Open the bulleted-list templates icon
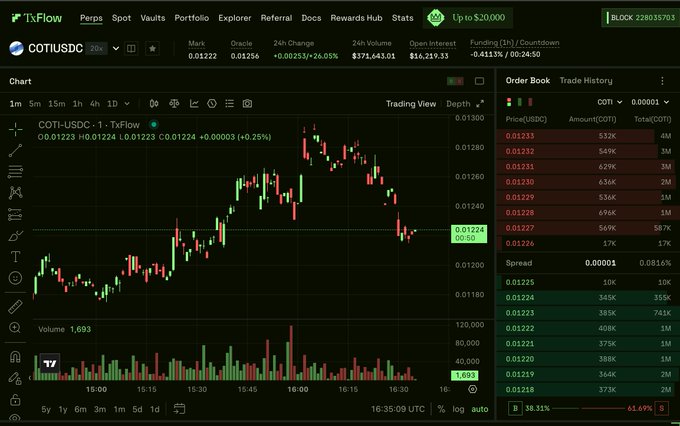The width and height of the screenshot is (680, 426). point(229,104)
